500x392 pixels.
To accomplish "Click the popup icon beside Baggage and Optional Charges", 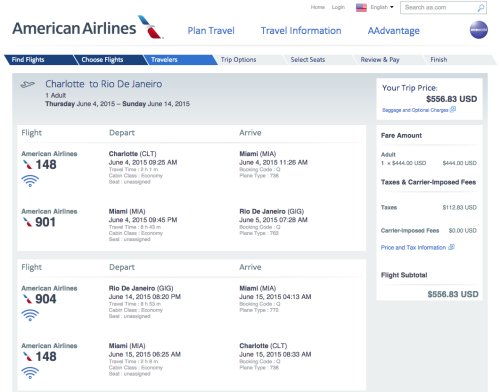I will click(453, 109).
